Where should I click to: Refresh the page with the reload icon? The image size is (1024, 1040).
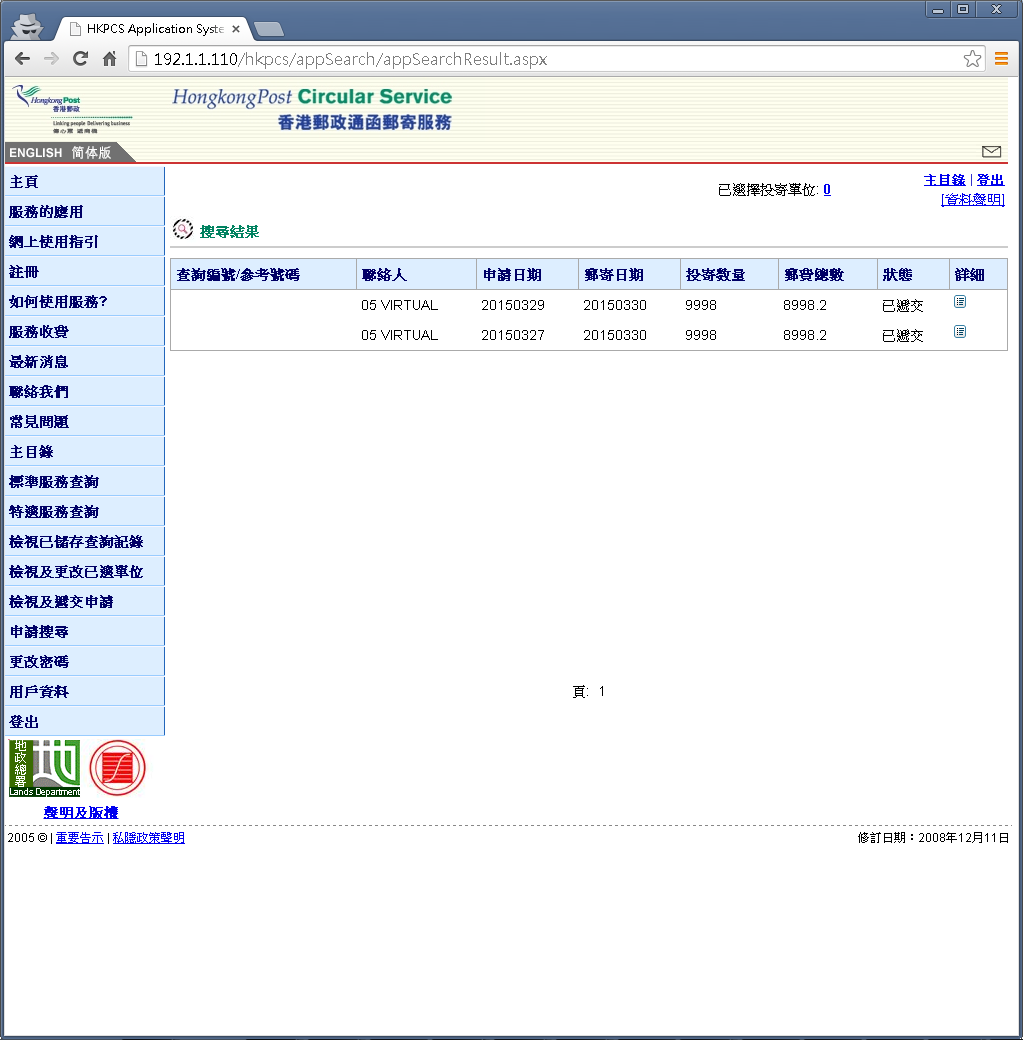click(x=80, y=59)
